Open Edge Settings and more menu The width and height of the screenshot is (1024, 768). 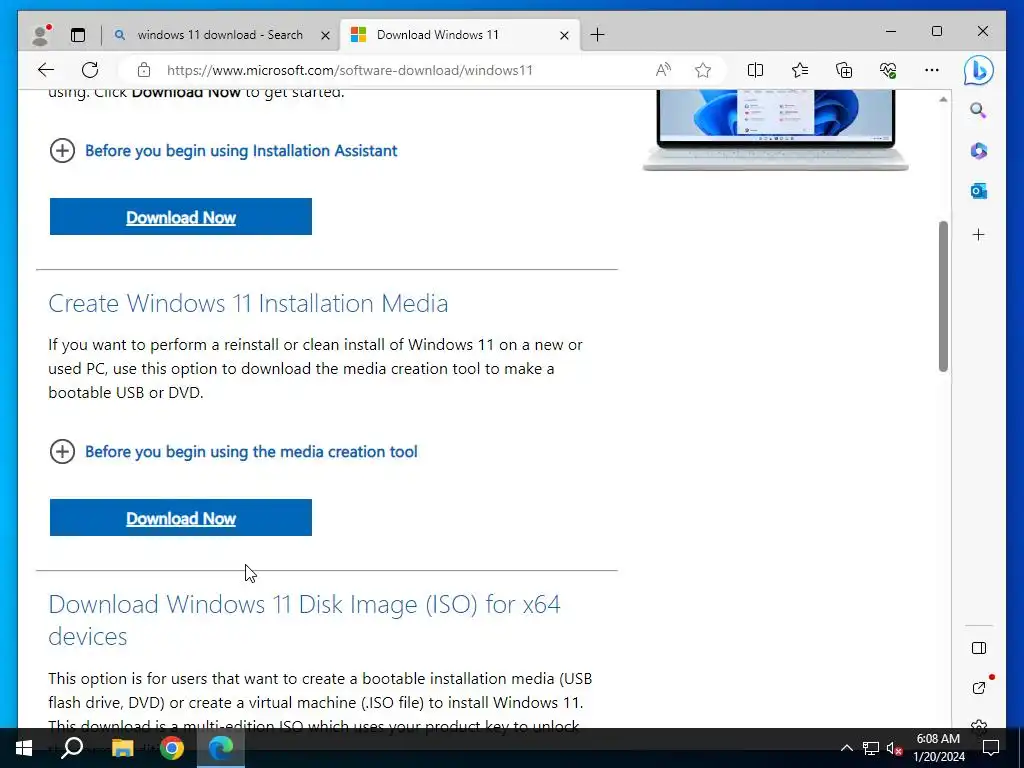tap(932, 70)
